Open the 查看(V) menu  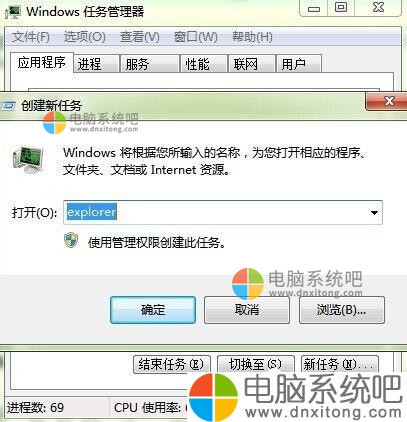140,37
